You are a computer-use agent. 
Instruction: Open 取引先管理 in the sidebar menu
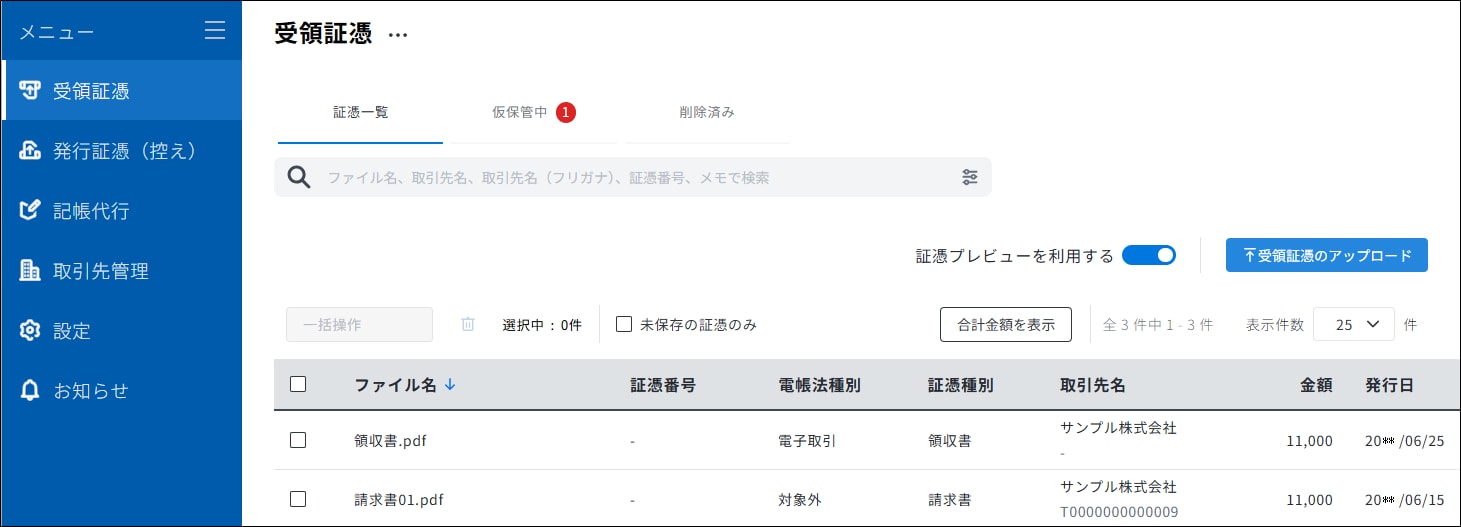pyautogui.click(x=121, y=271)
